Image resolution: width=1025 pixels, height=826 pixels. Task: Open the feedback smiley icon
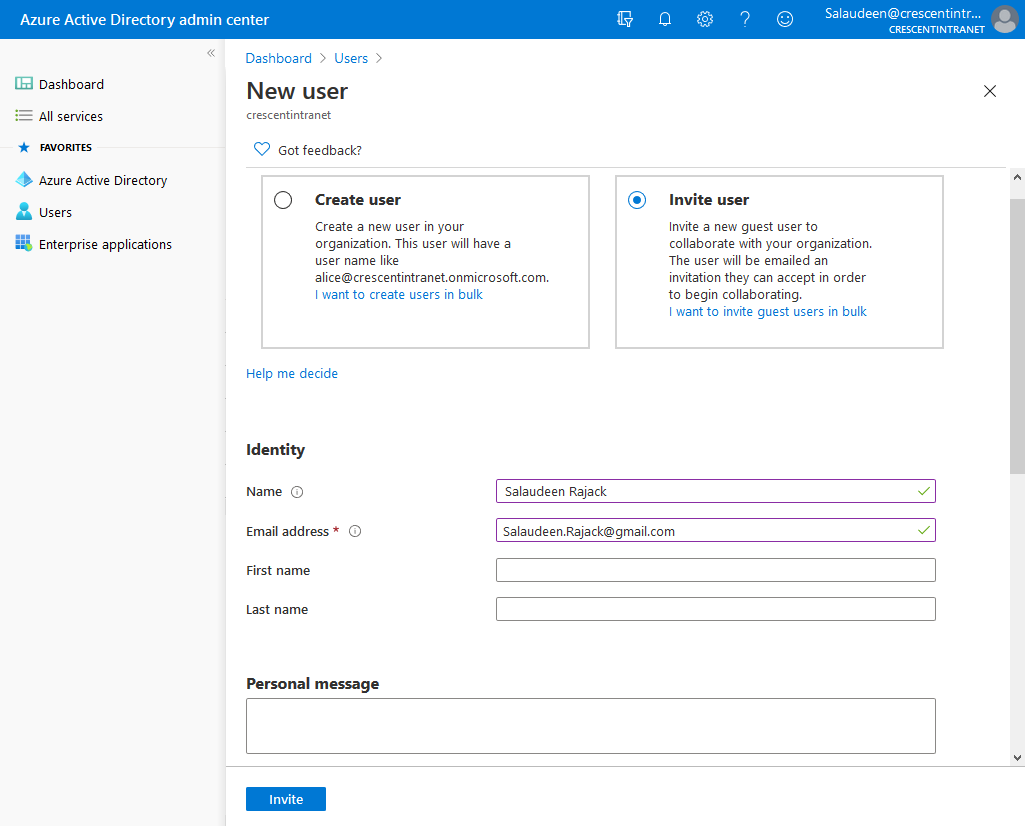785,19
